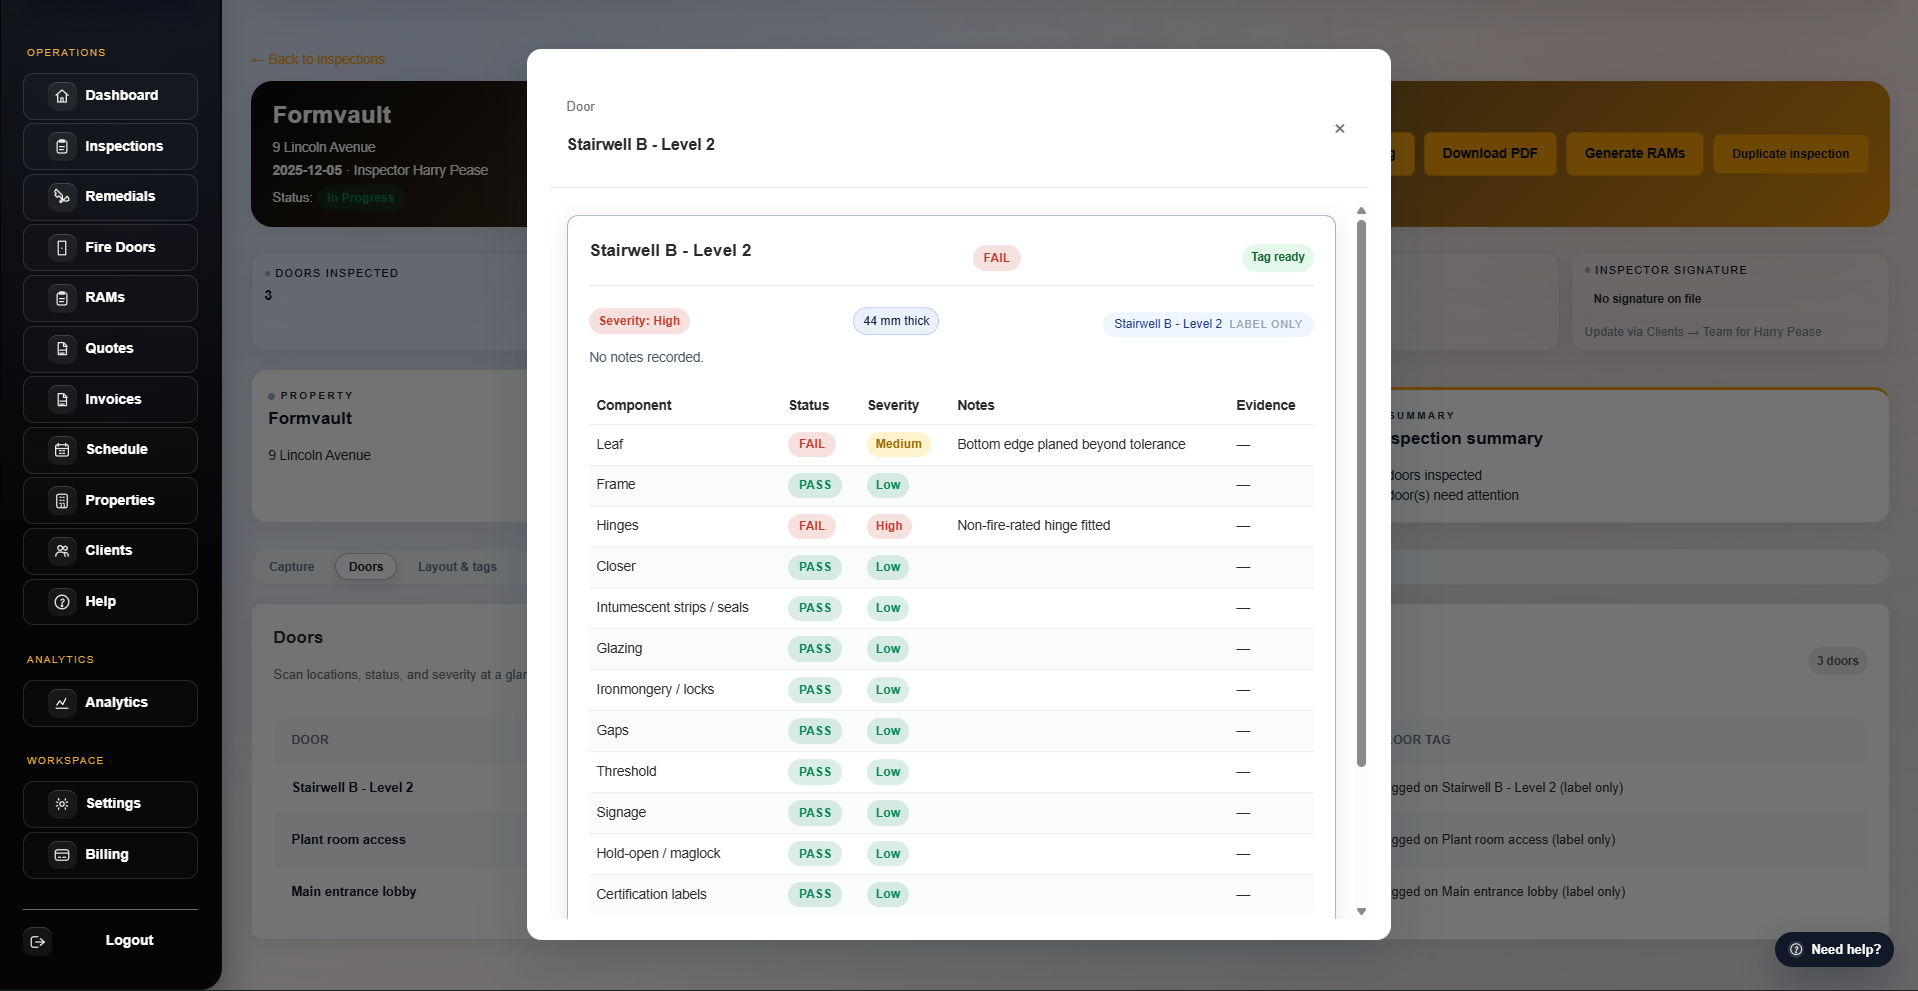The image size is (1918, 991).
Task: Click the Billing card icon
Action: [62, 855]
